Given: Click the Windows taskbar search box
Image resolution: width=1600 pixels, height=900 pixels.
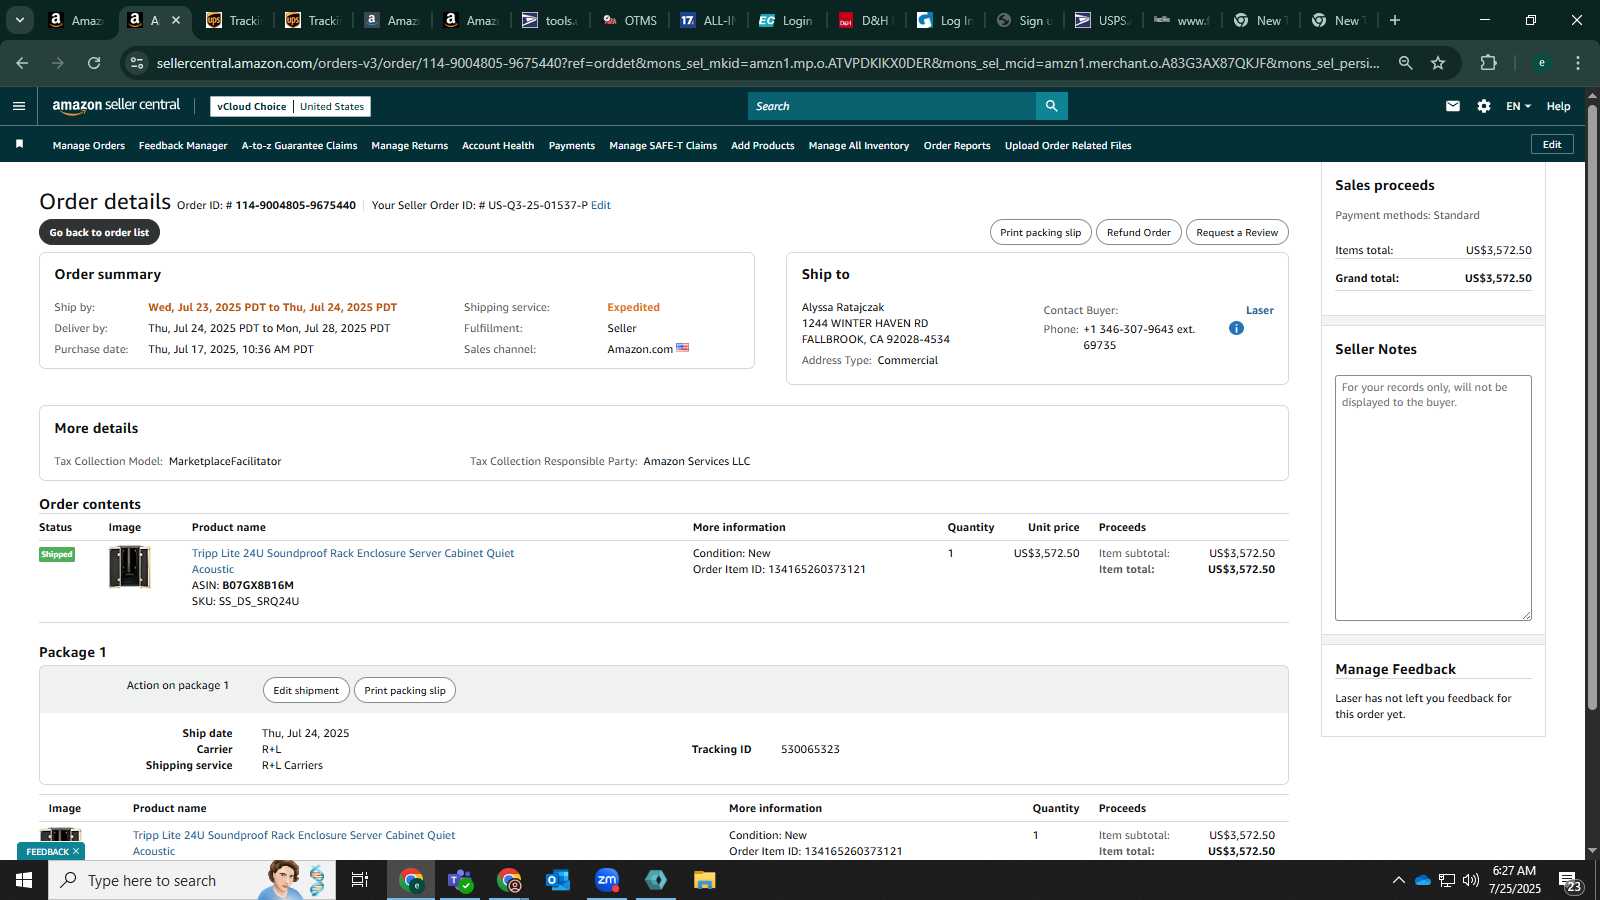Looking at the screenshot, I should pyautogui.click(x=190, y=880).
